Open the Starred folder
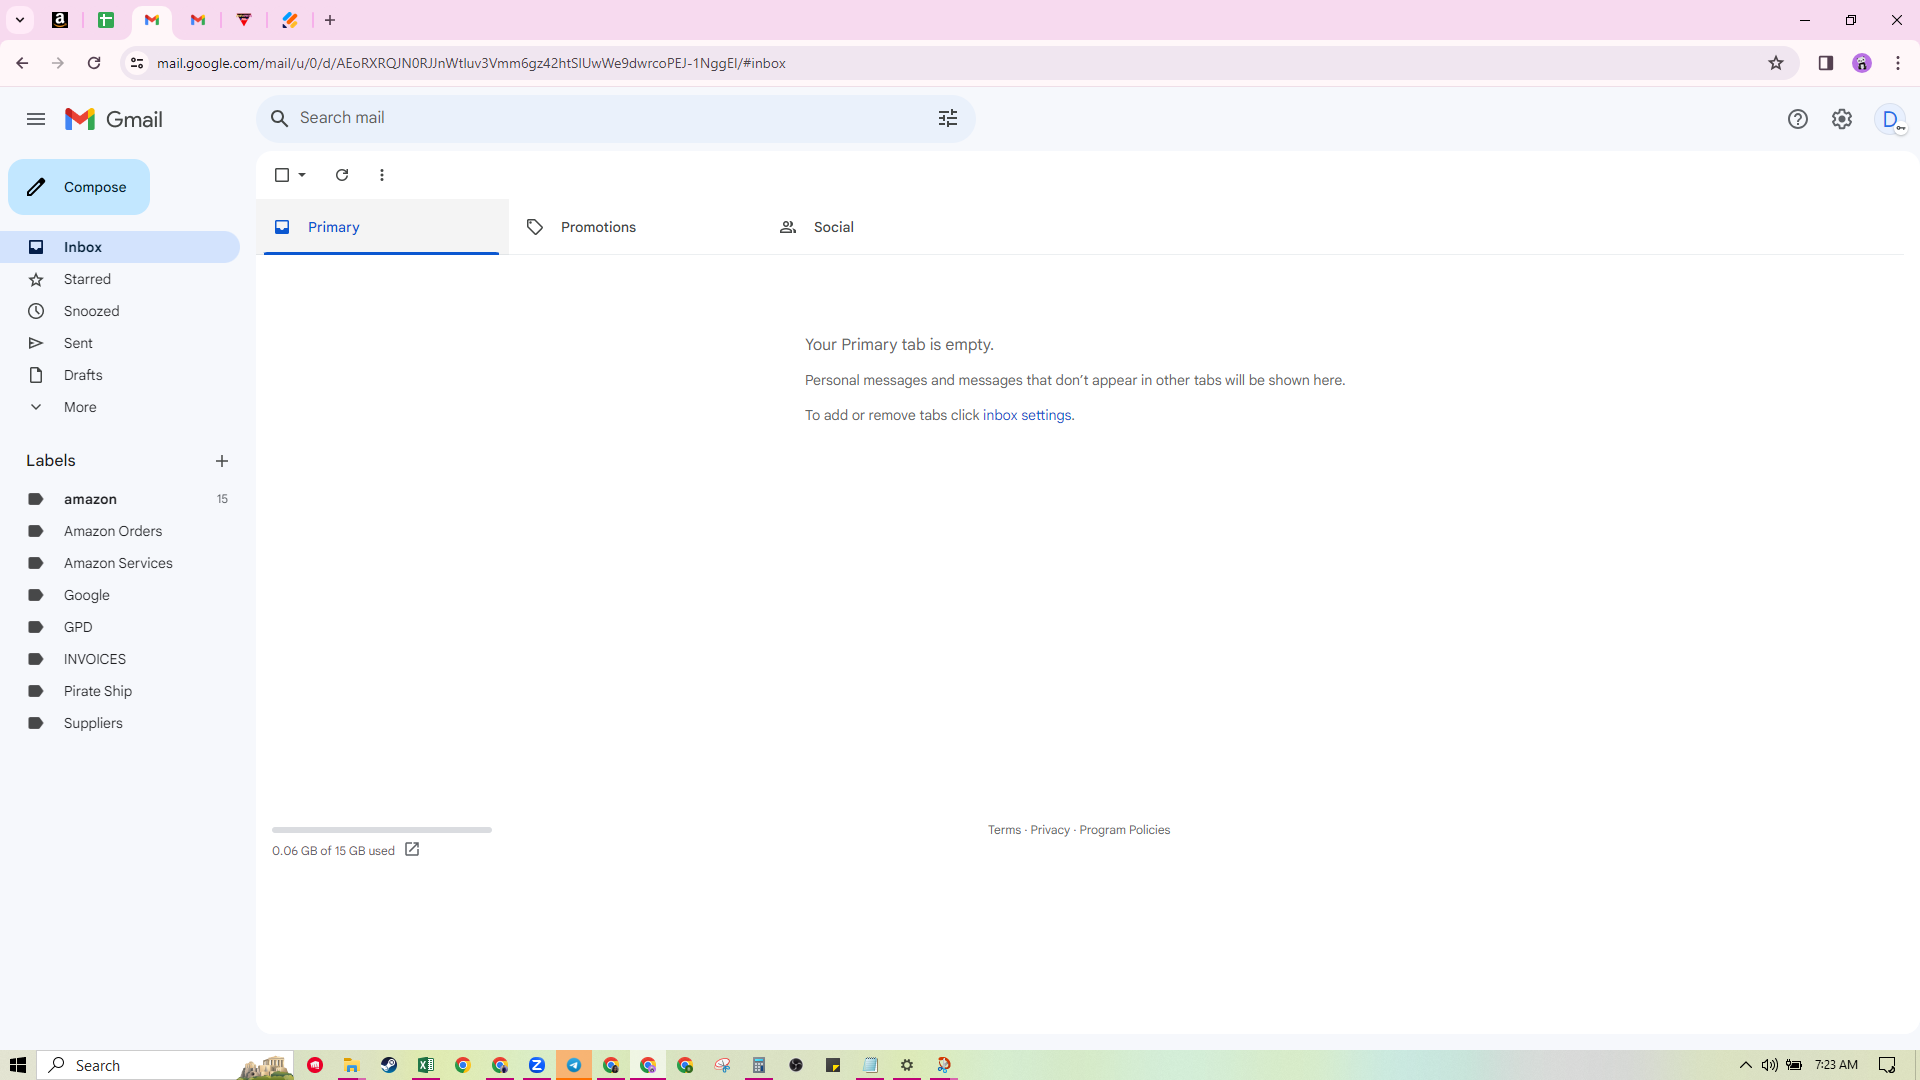Viewport: 1920px width, 1080px height. (x=120, y=279)
